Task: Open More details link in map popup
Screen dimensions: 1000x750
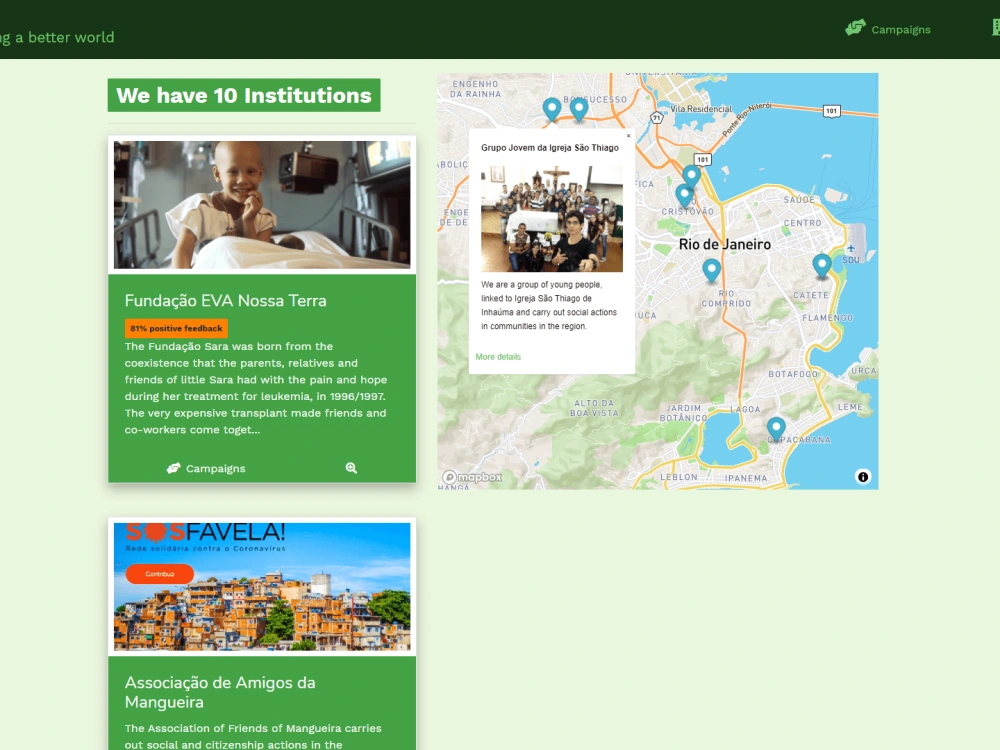Action: [x=498, y=357]
